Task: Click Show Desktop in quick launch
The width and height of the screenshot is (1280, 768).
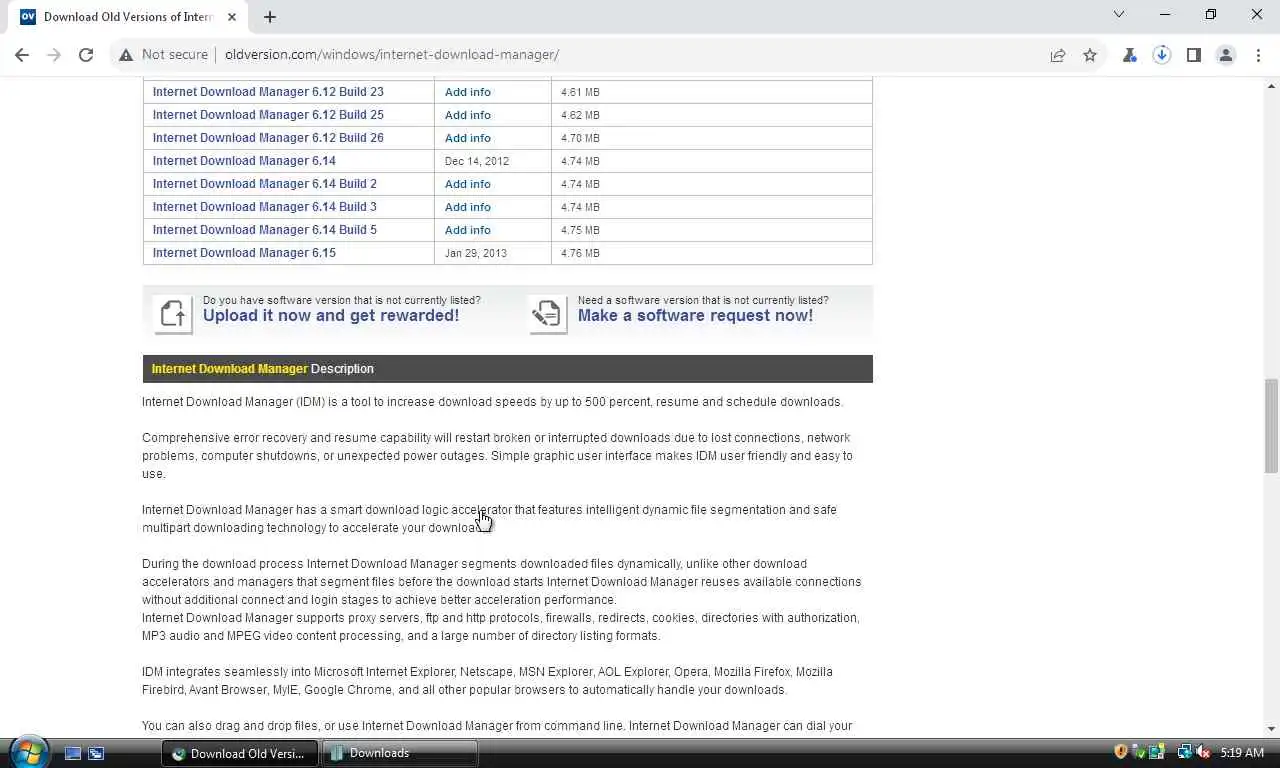Action: click(x=73, y=753)
